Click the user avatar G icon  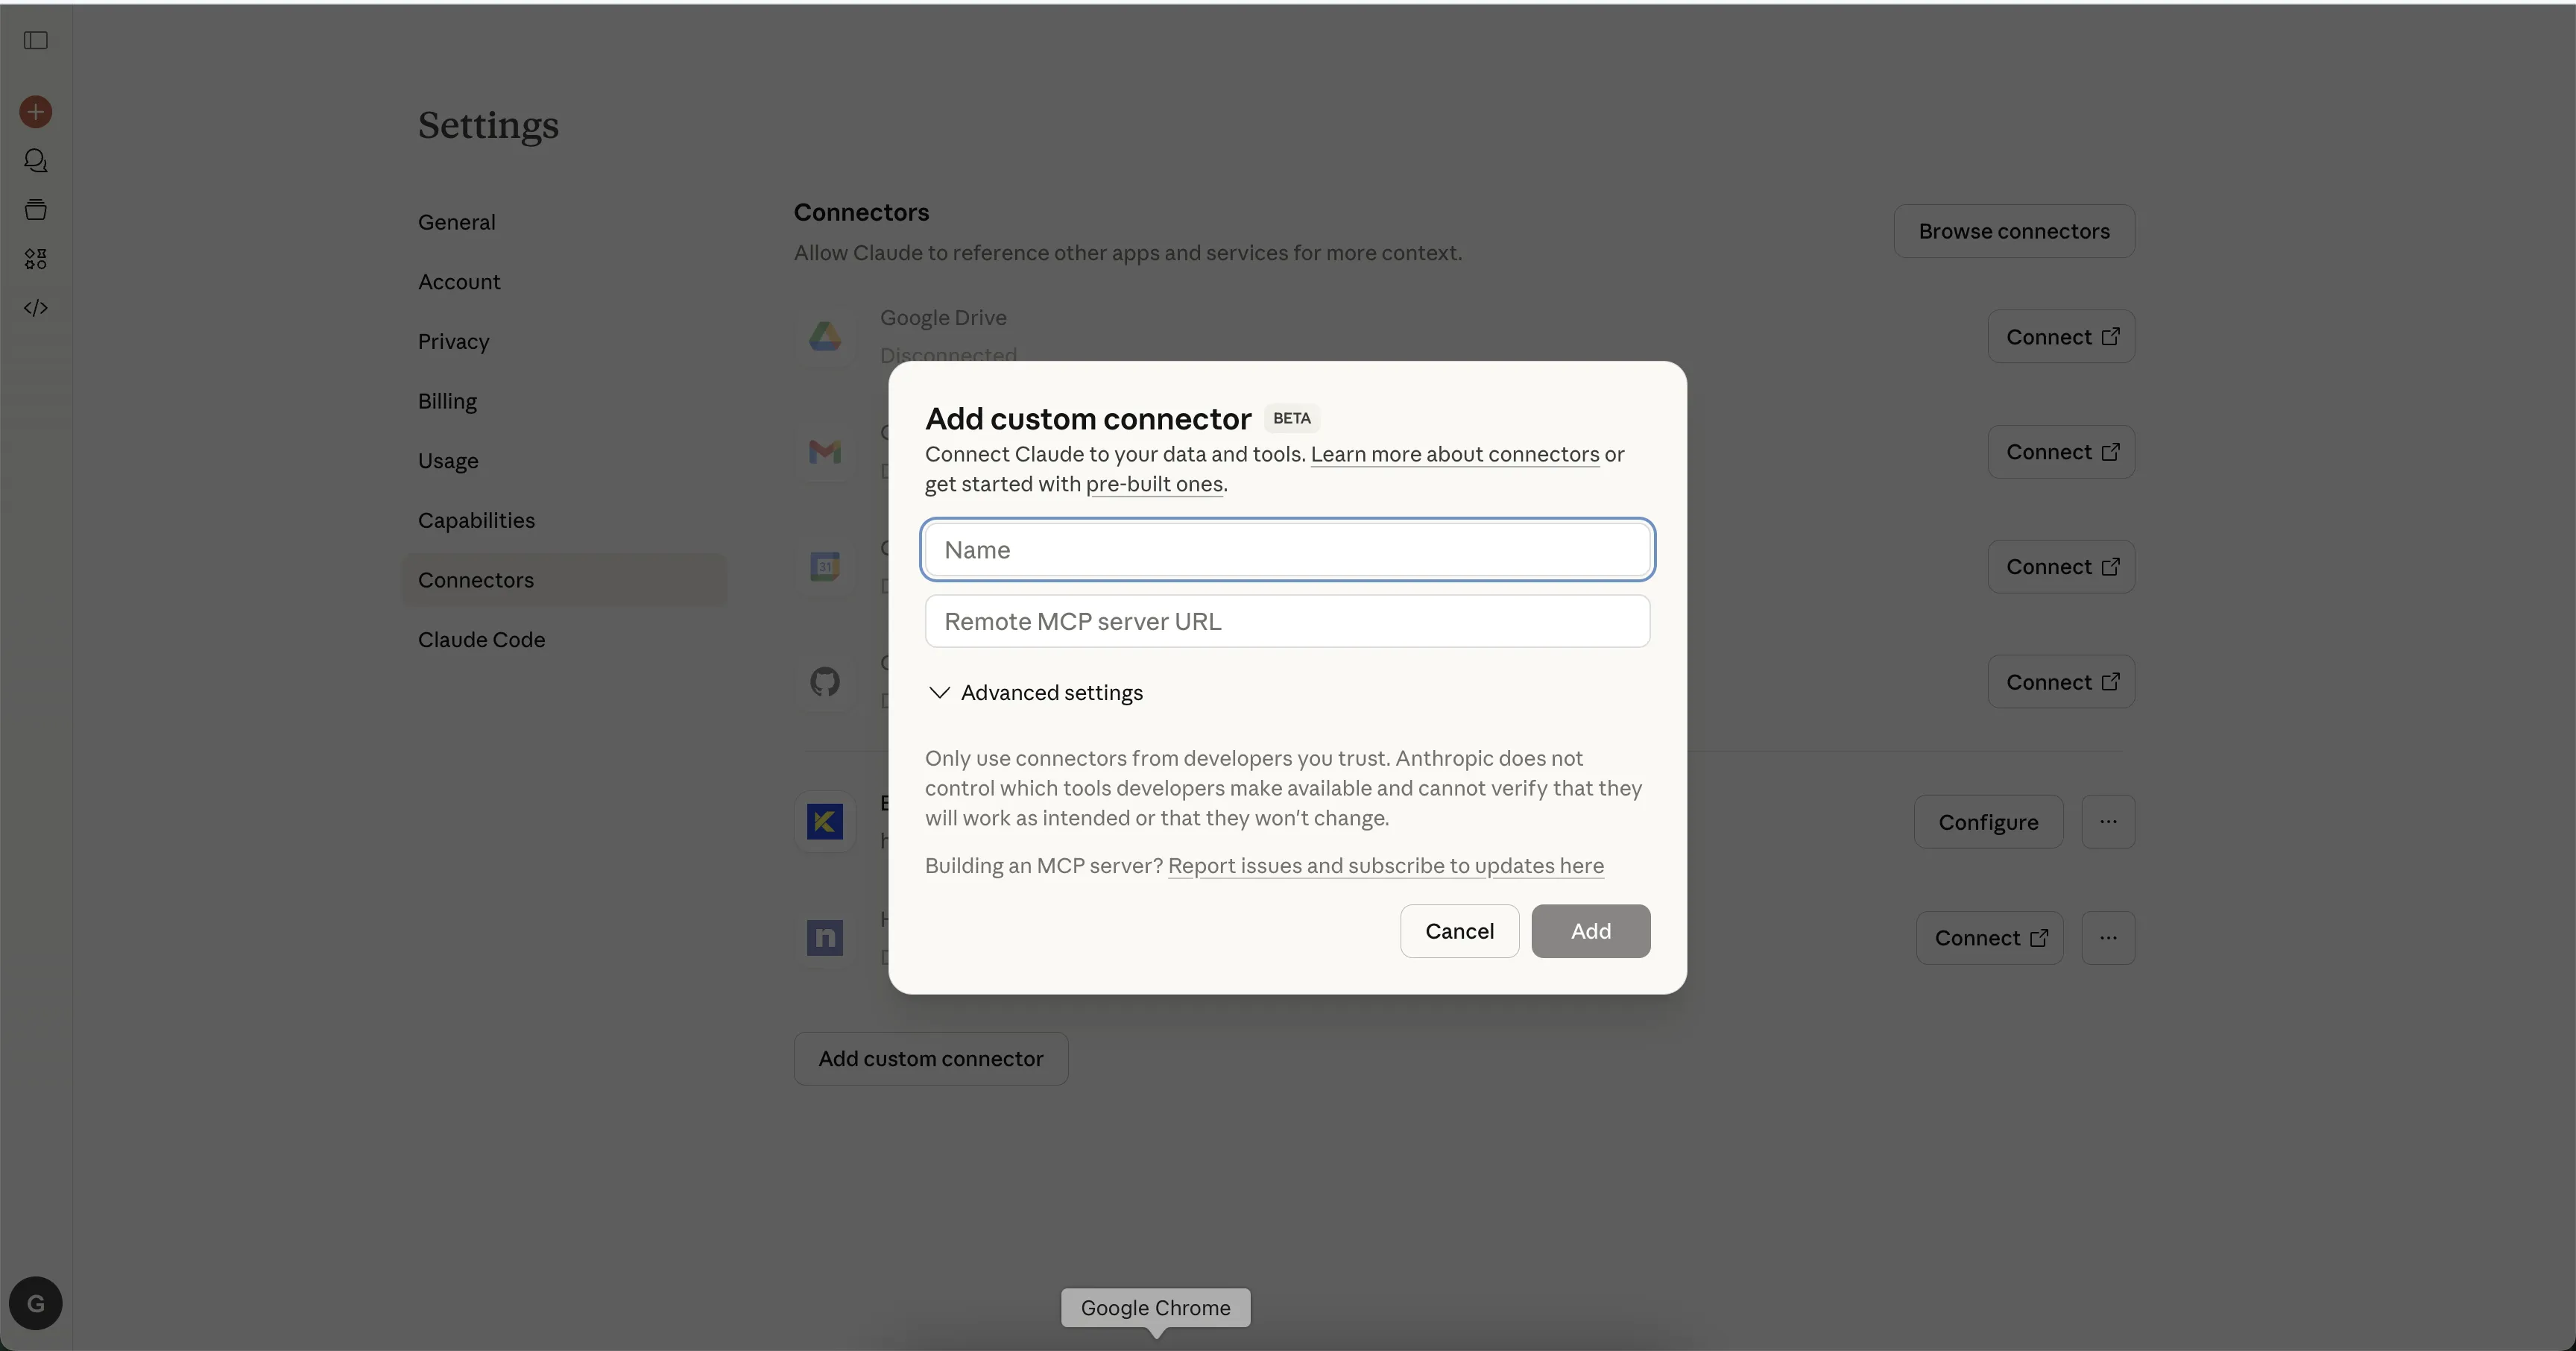pos(36,1303)
